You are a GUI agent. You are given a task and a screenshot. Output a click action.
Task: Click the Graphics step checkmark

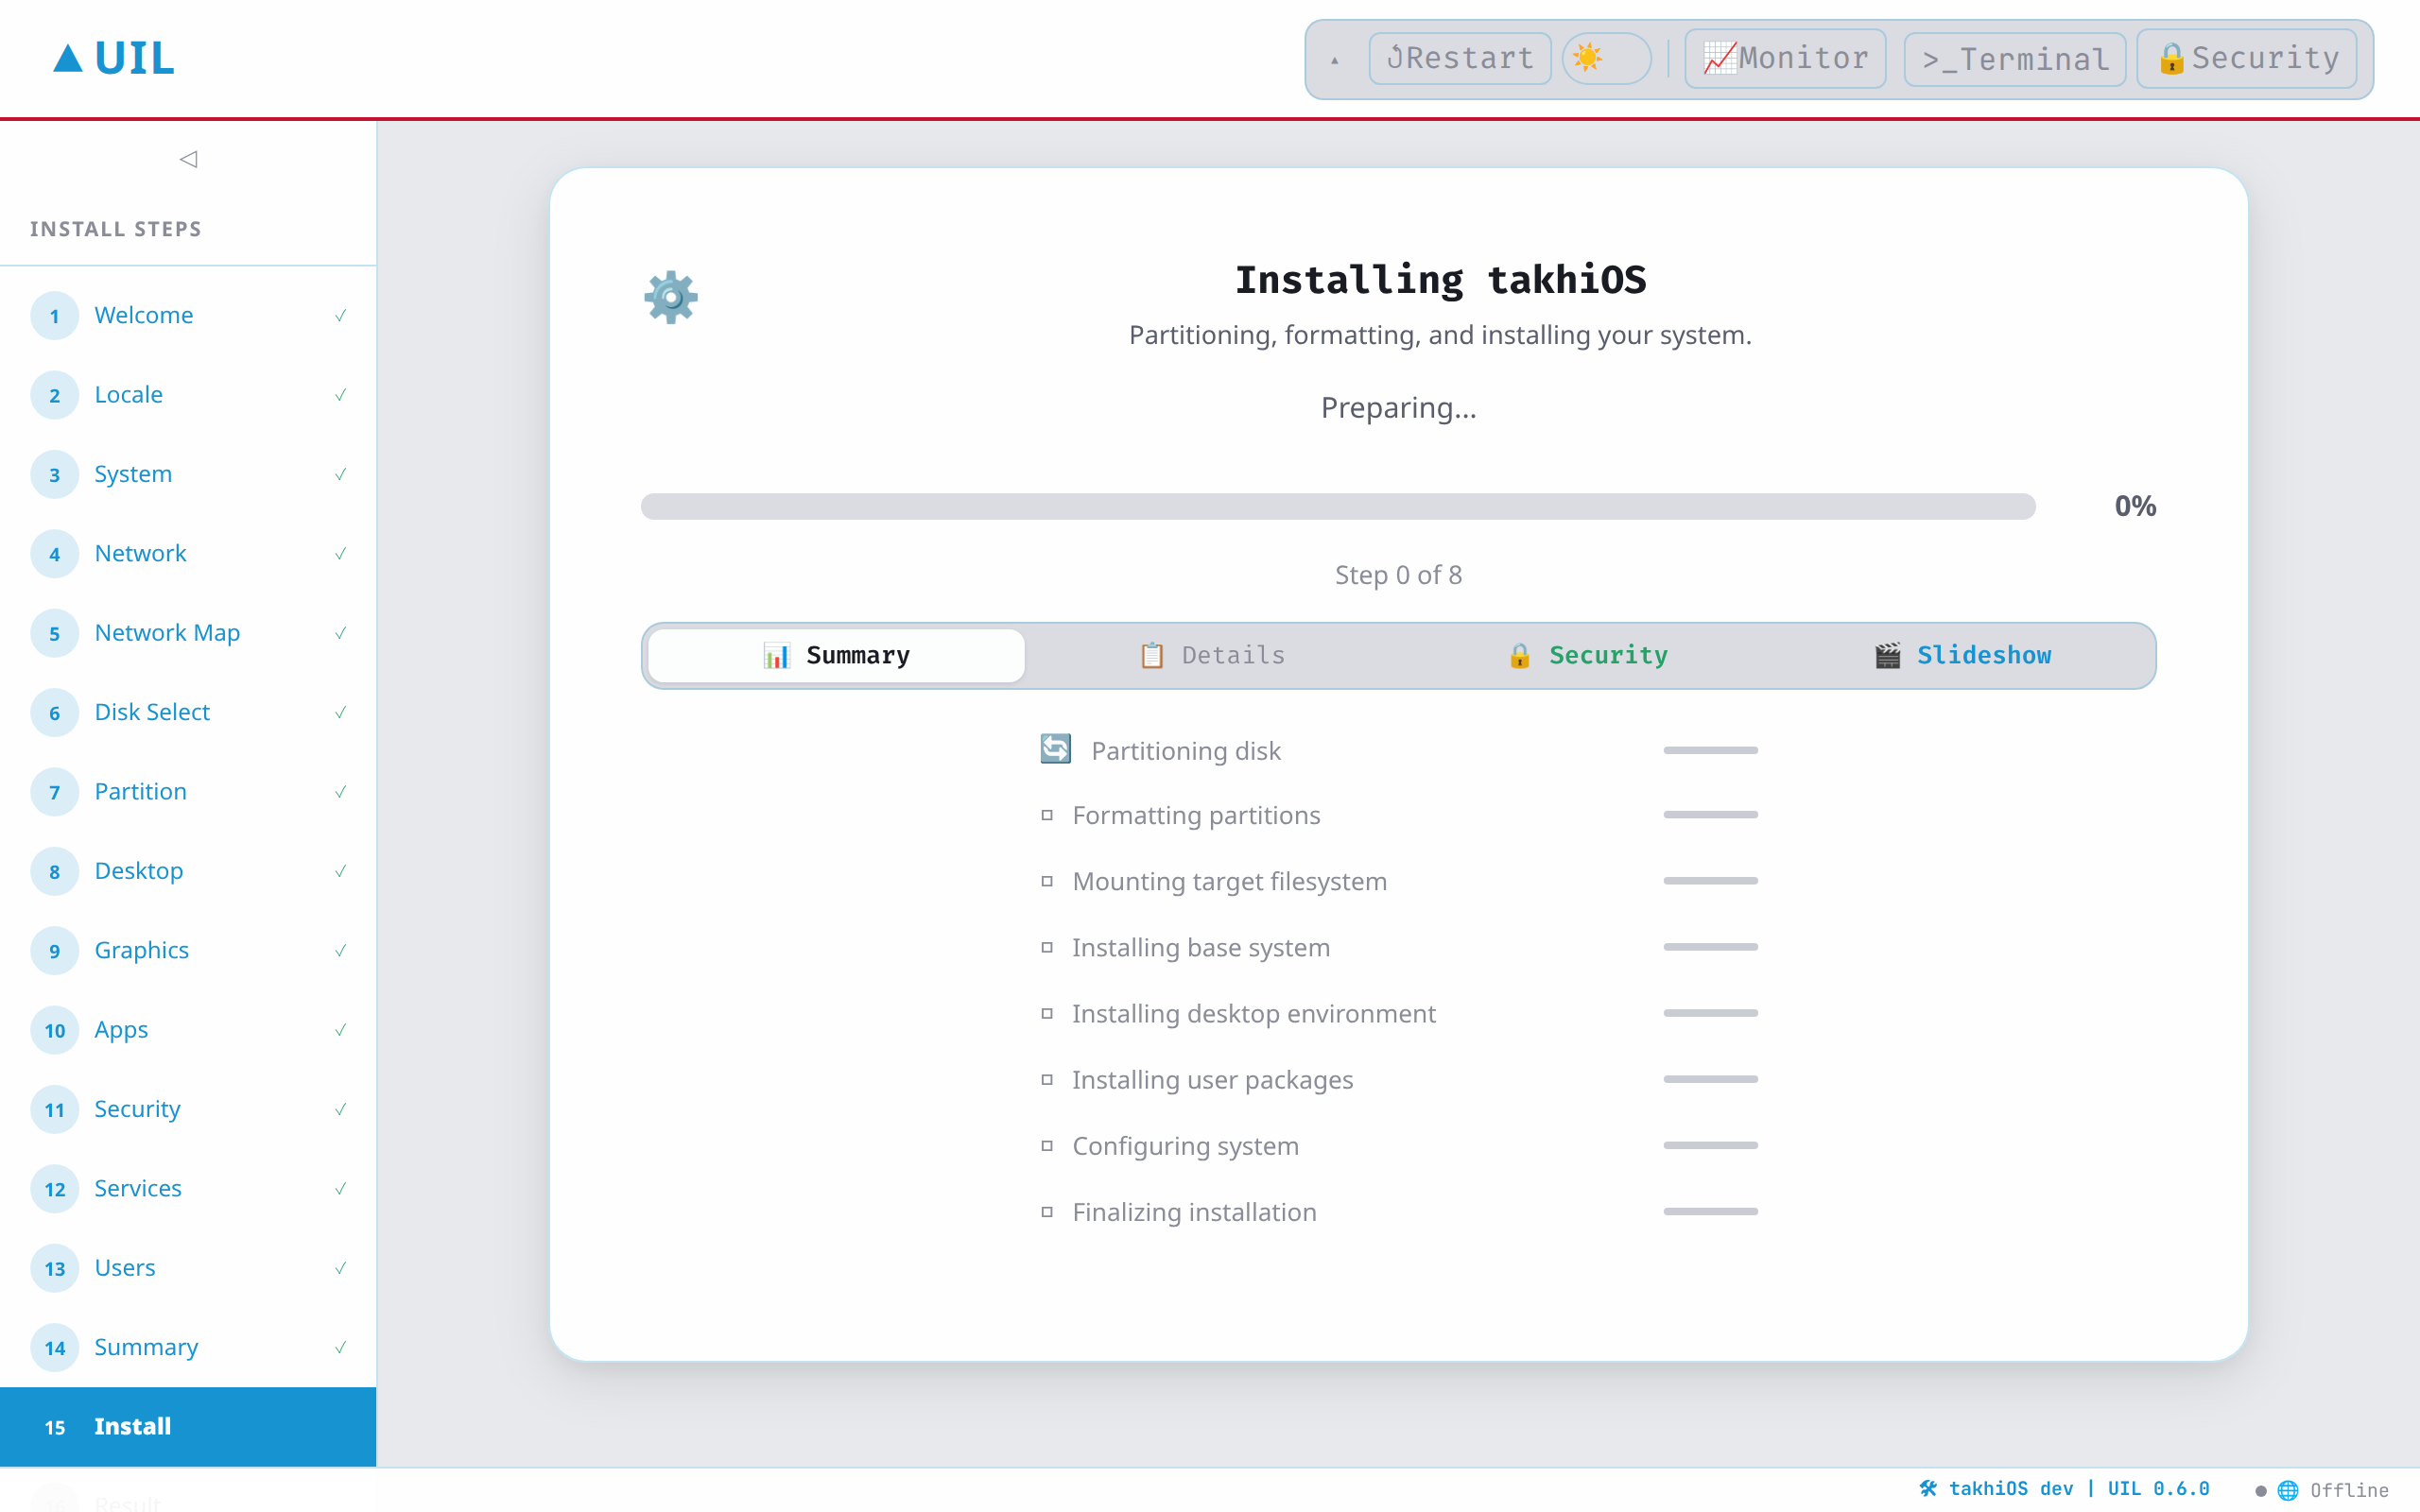point(340,950)
